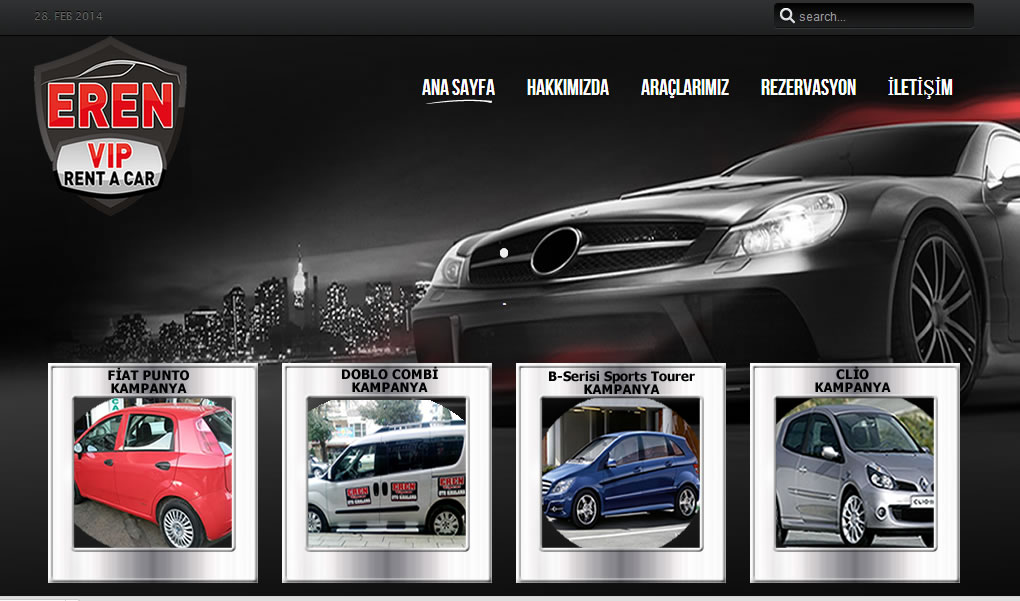1020x601 pixels.
Task: Click the magnifier search icon
Action: point(787,16)
